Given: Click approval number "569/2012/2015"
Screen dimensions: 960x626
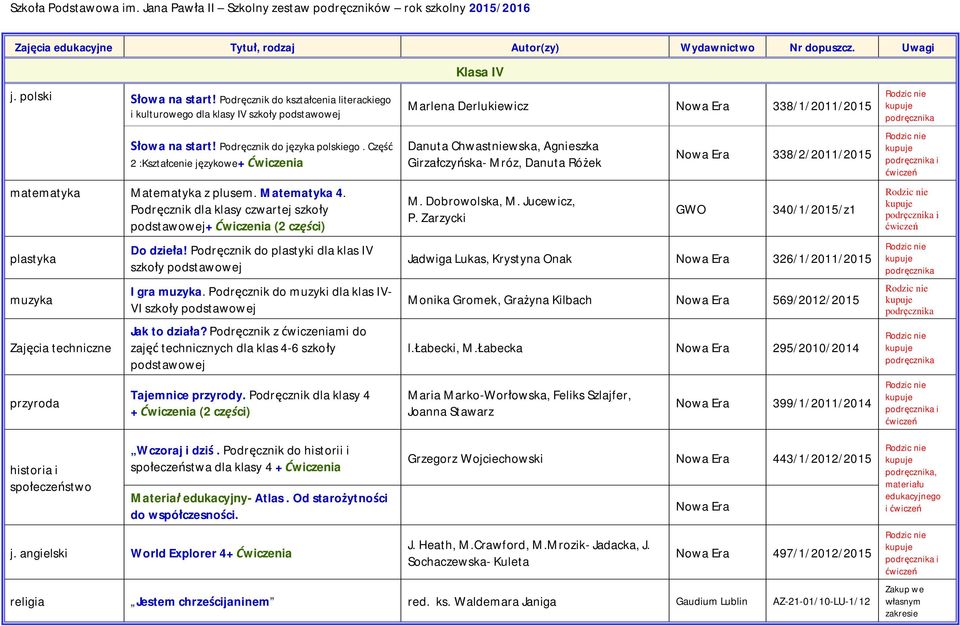Looking at the screenshot, I should [x=816, y=300].
